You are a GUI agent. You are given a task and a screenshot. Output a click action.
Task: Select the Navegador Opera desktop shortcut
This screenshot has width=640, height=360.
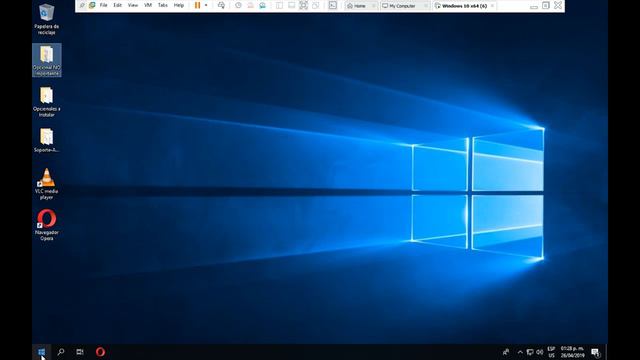47,225
